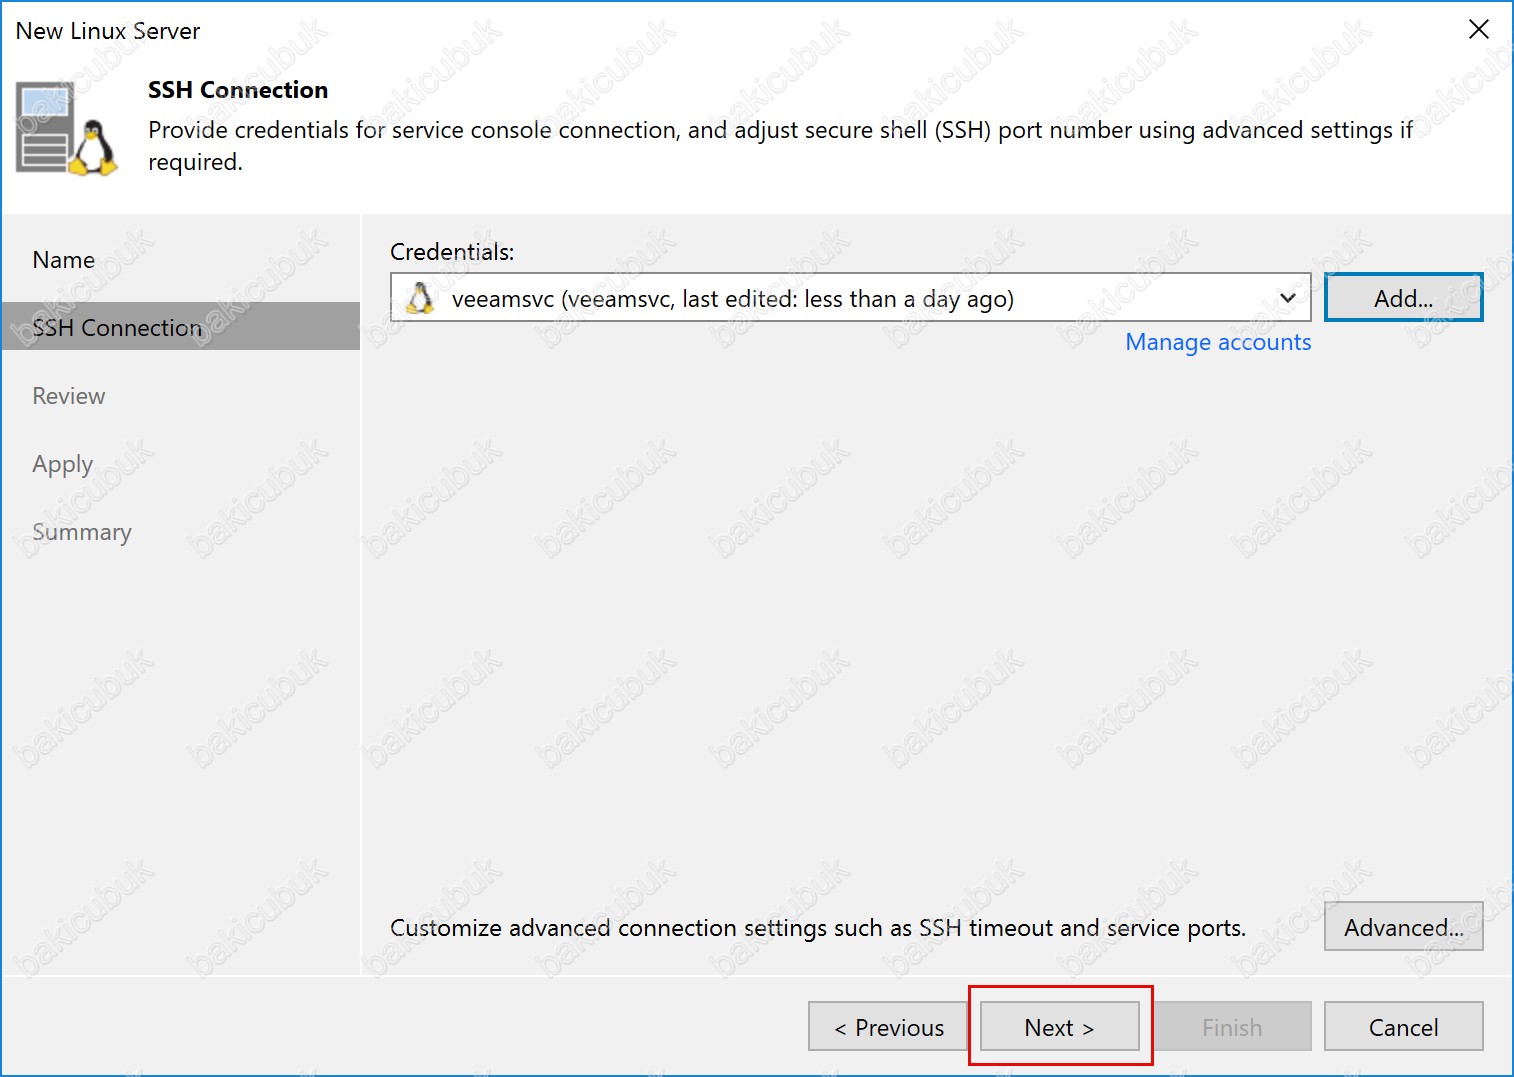1514x1077 pixels.
Task: Select the Name wizard step
Action: click(64, 260)
